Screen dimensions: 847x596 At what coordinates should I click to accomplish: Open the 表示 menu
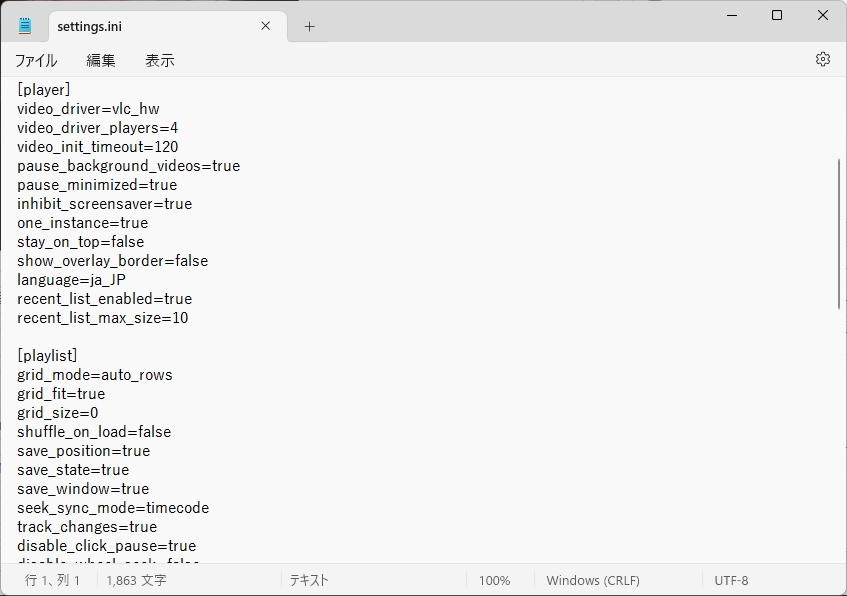point(160,60)
